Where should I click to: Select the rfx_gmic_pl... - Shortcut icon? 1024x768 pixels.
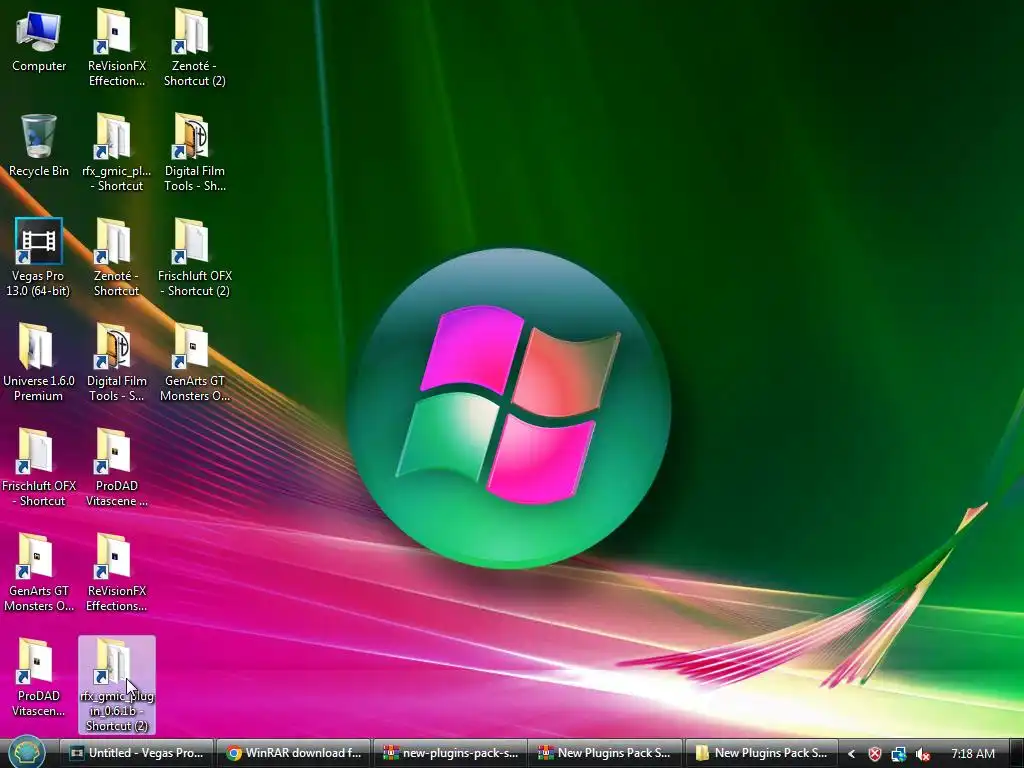[x=116, y=152]
